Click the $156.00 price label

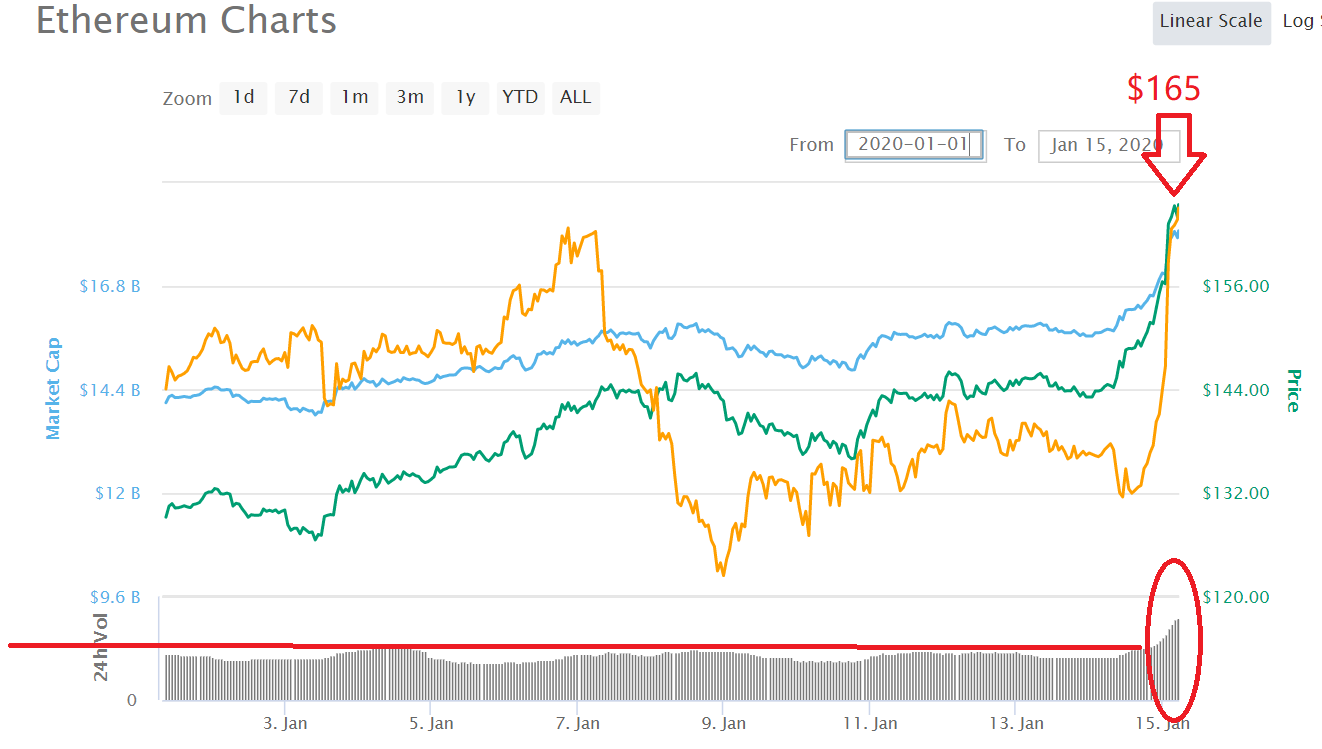coord(1236,287)
